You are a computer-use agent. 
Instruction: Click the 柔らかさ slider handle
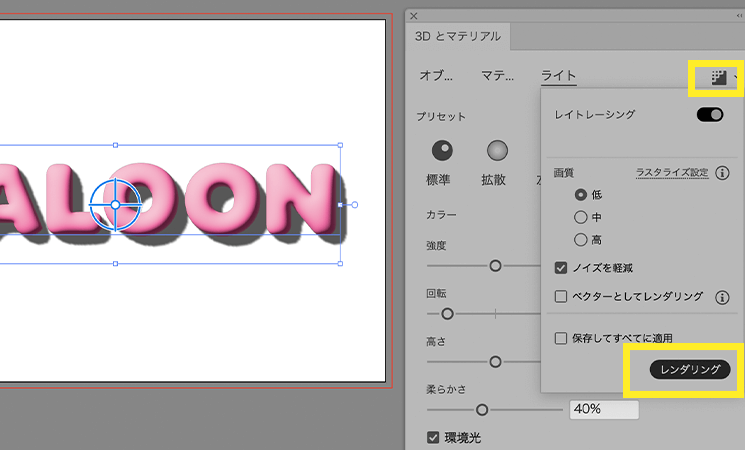pyautogui.click(x=482, y=410)
